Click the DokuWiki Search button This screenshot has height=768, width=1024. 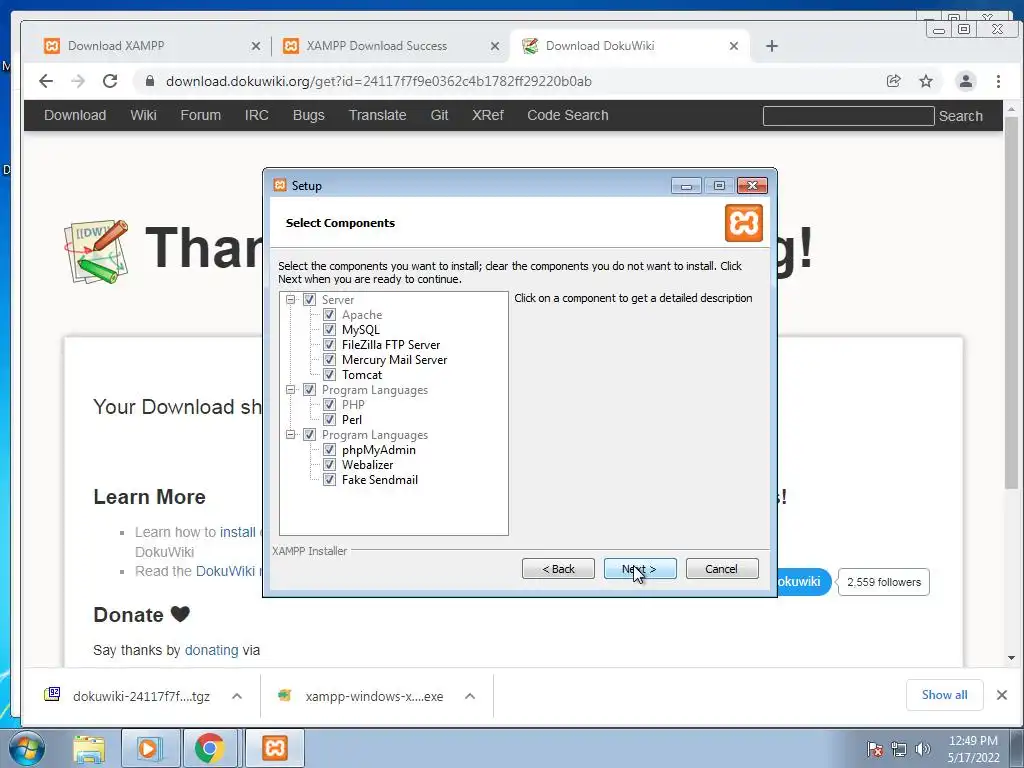[961, 116]
